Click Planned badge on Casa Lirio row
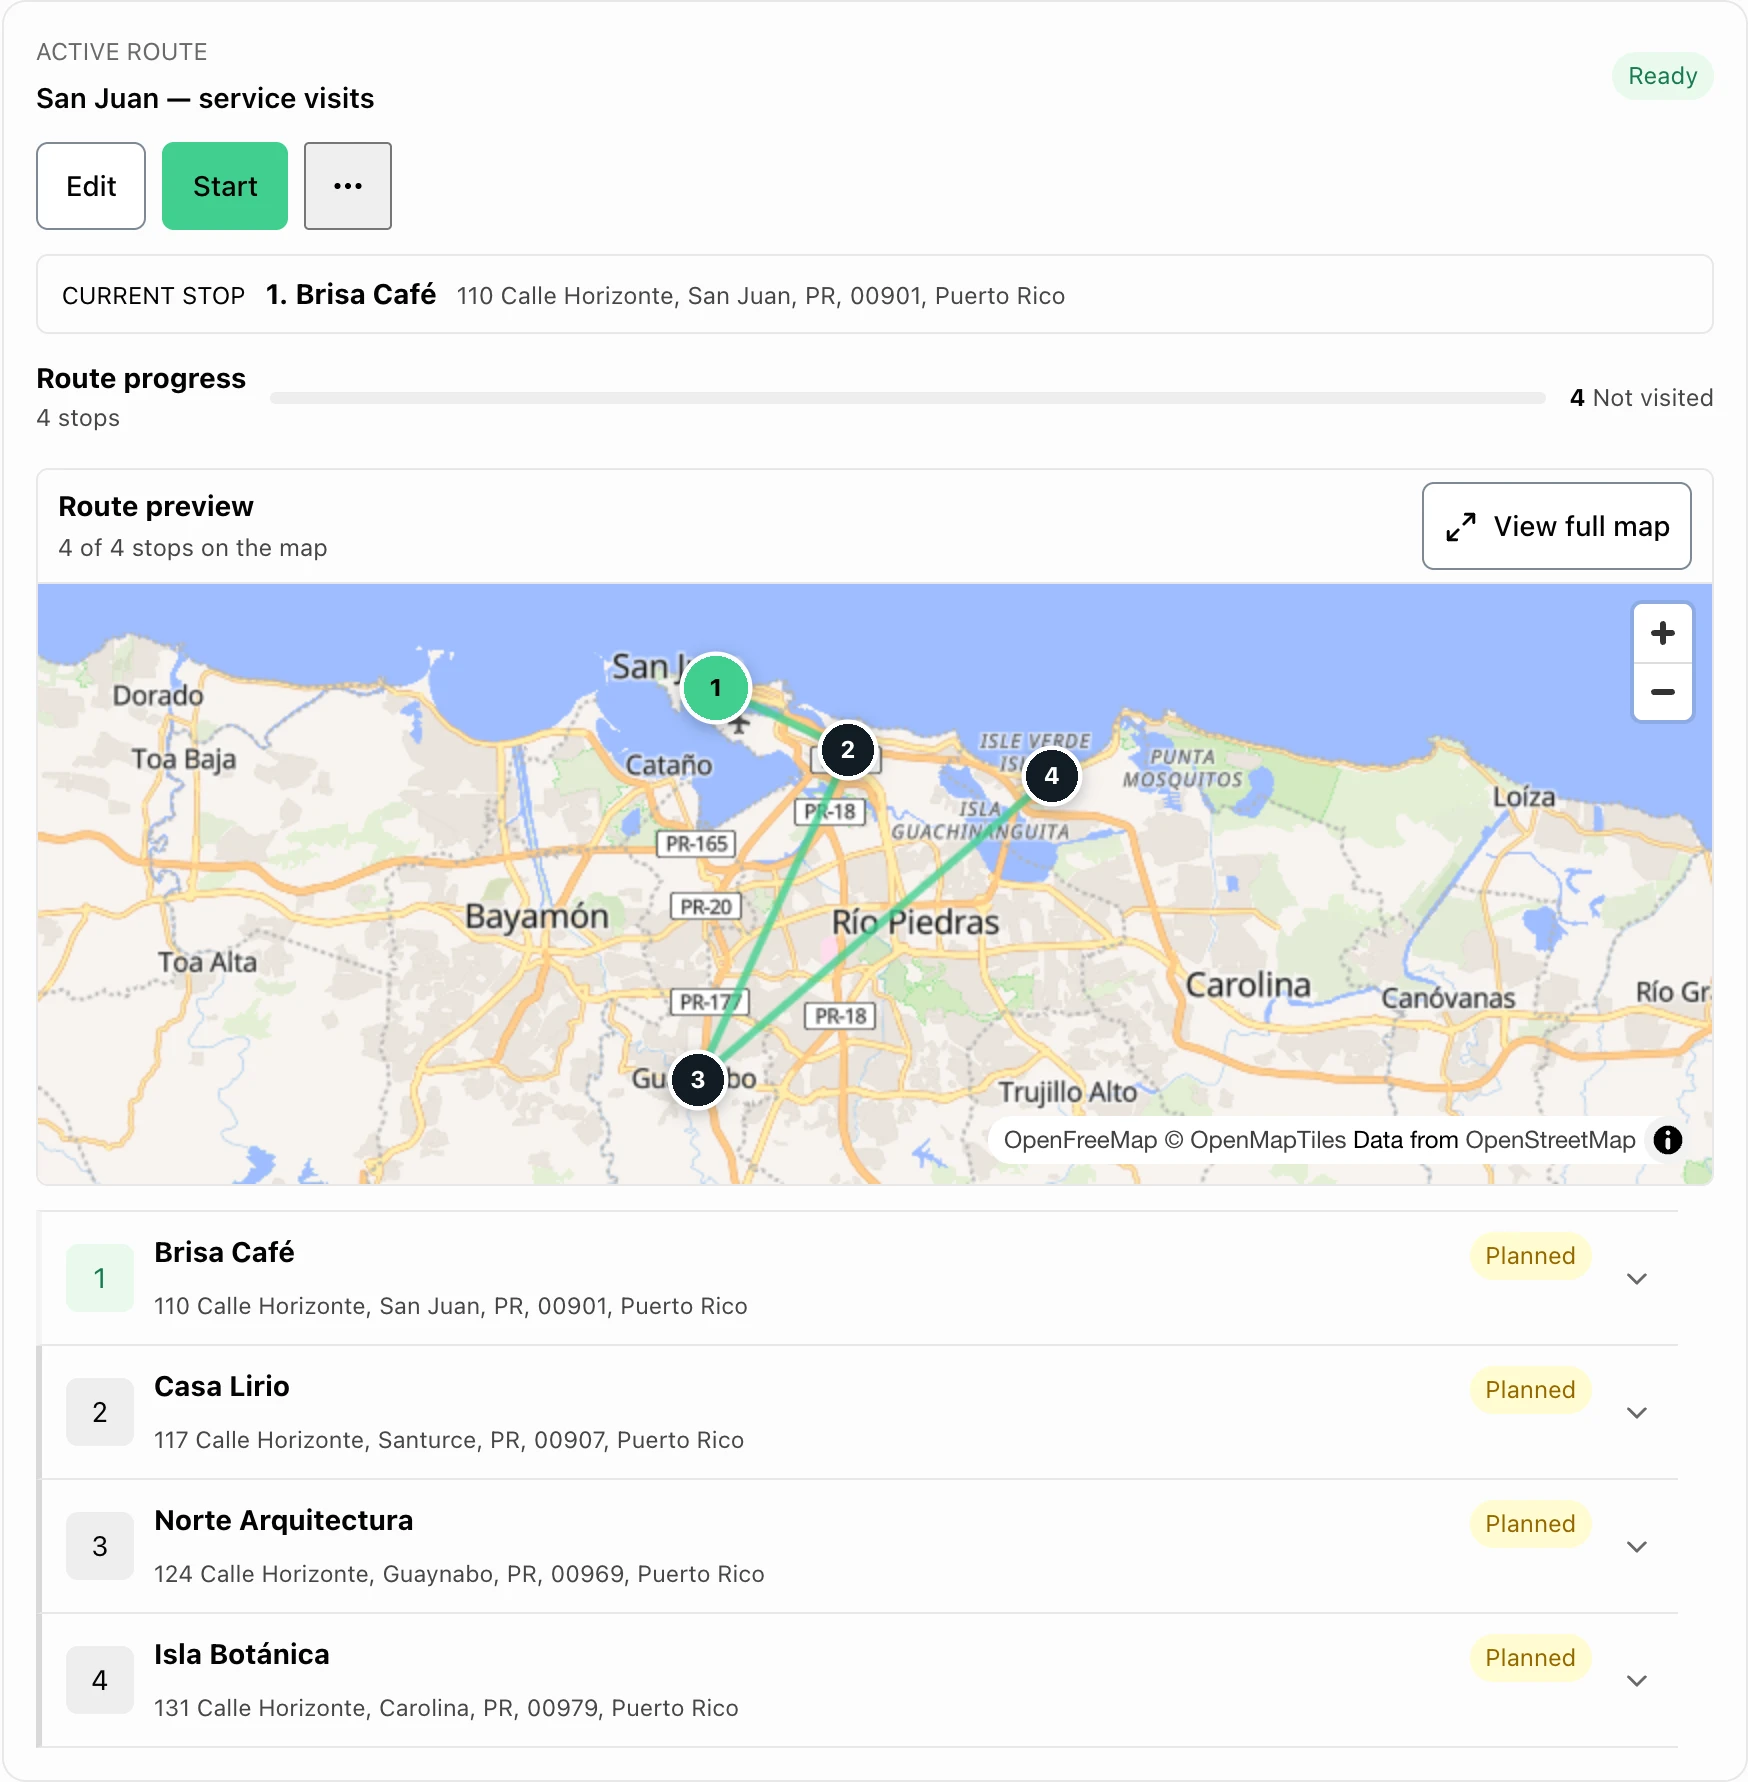Viewport: 1748px width, 1782px height. point(1530,1390)
